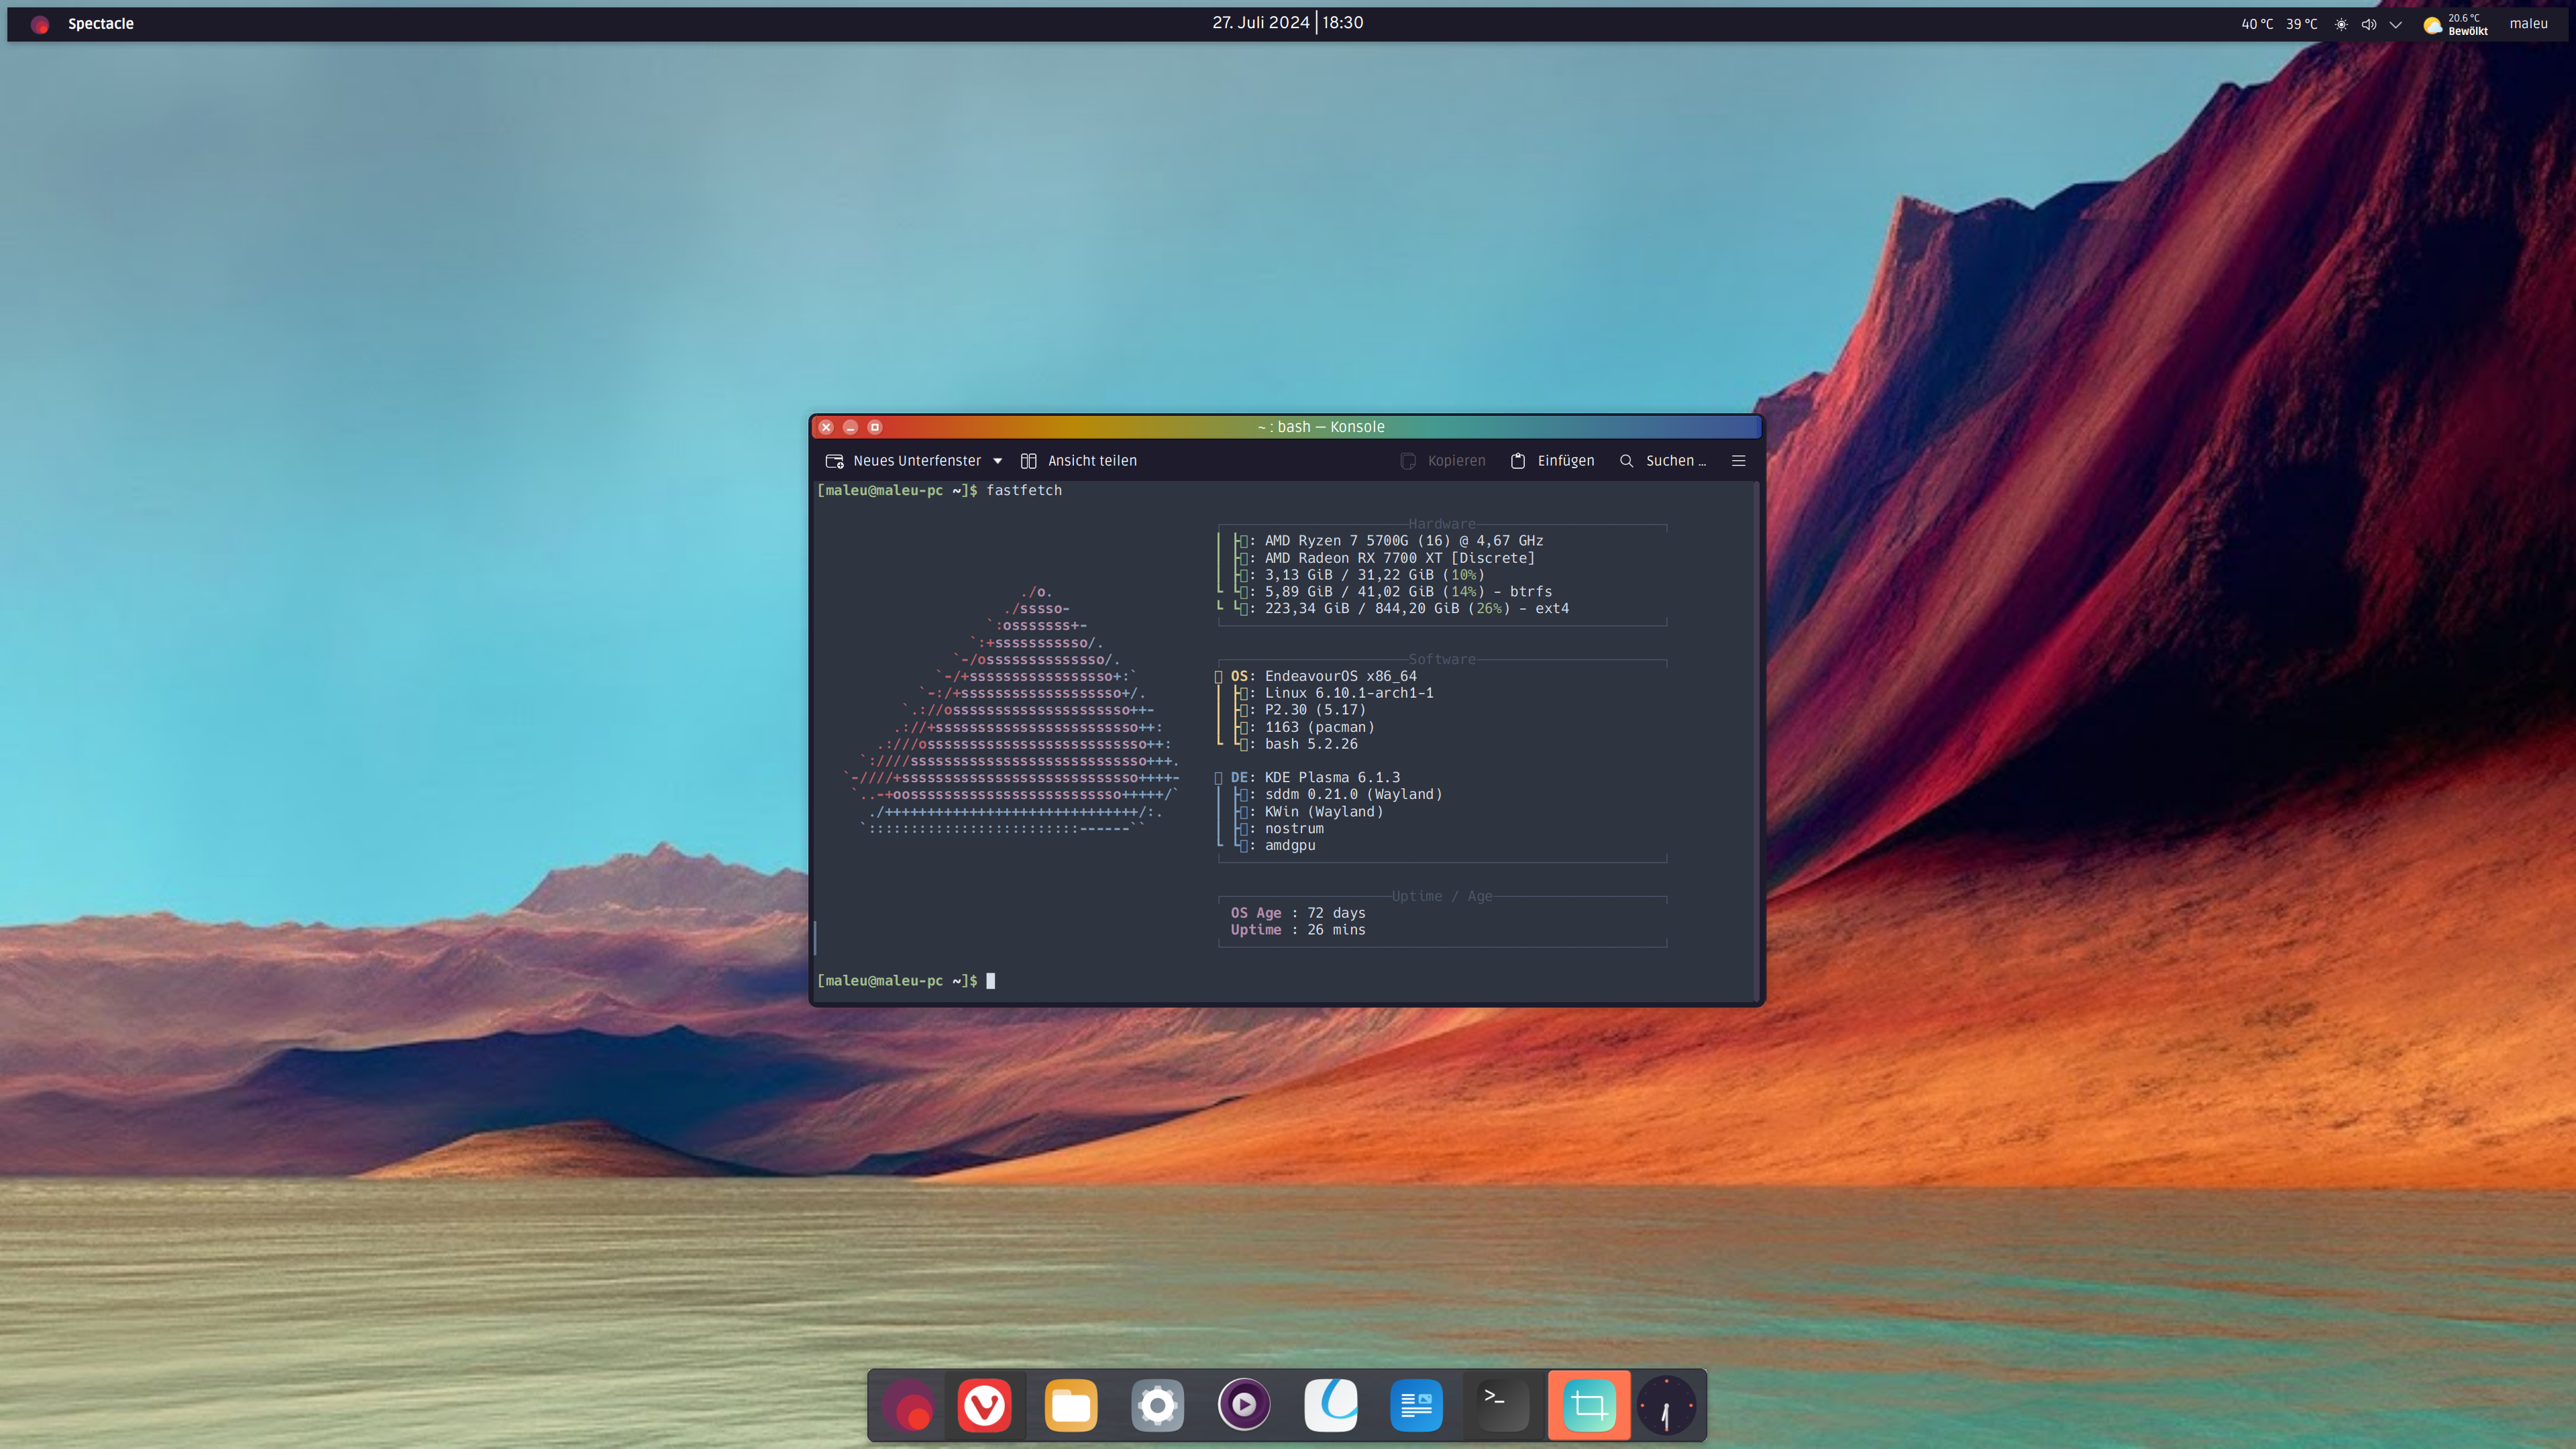Click the Spectacle screenshot icon in dock

[1588, 1406]
